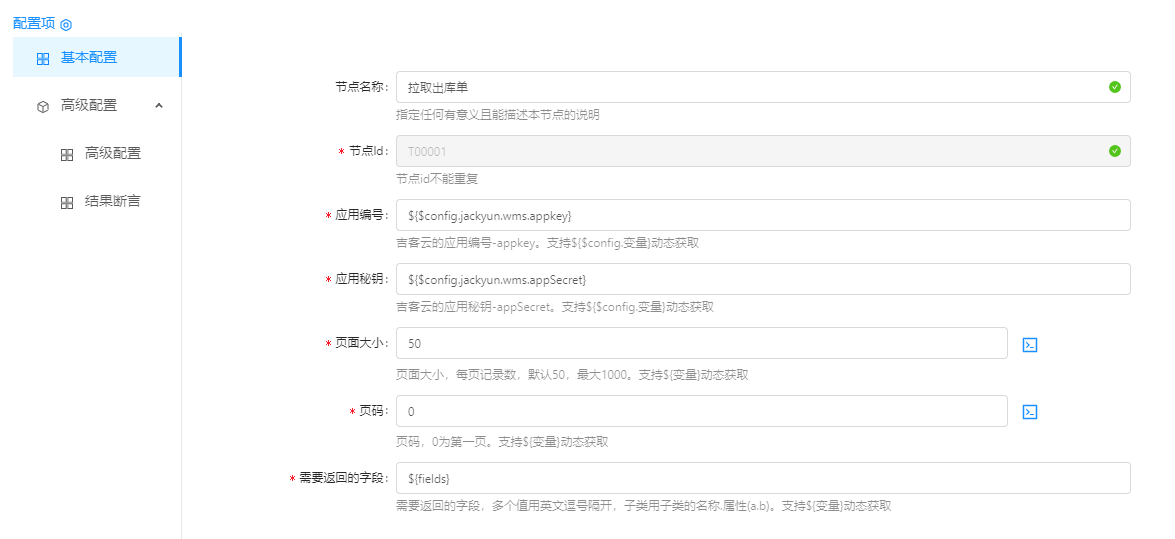
Task: Open expression editor icon for 页面大小
Action: tap(1029, 344)
